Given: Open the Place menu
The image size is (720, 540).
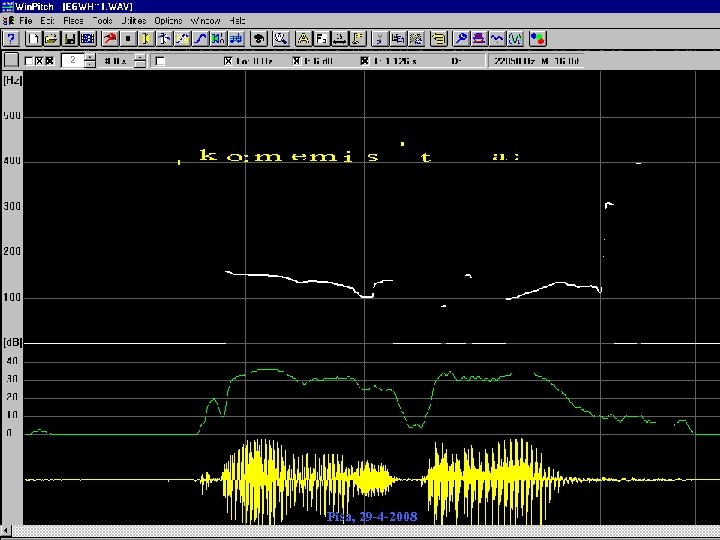Looking at the screenshot, I should 73,21.
